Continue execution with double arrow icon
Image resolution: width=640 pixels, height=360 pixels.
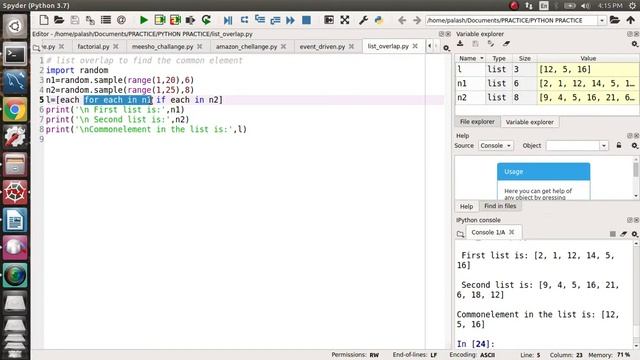click(x=290, y=20)
